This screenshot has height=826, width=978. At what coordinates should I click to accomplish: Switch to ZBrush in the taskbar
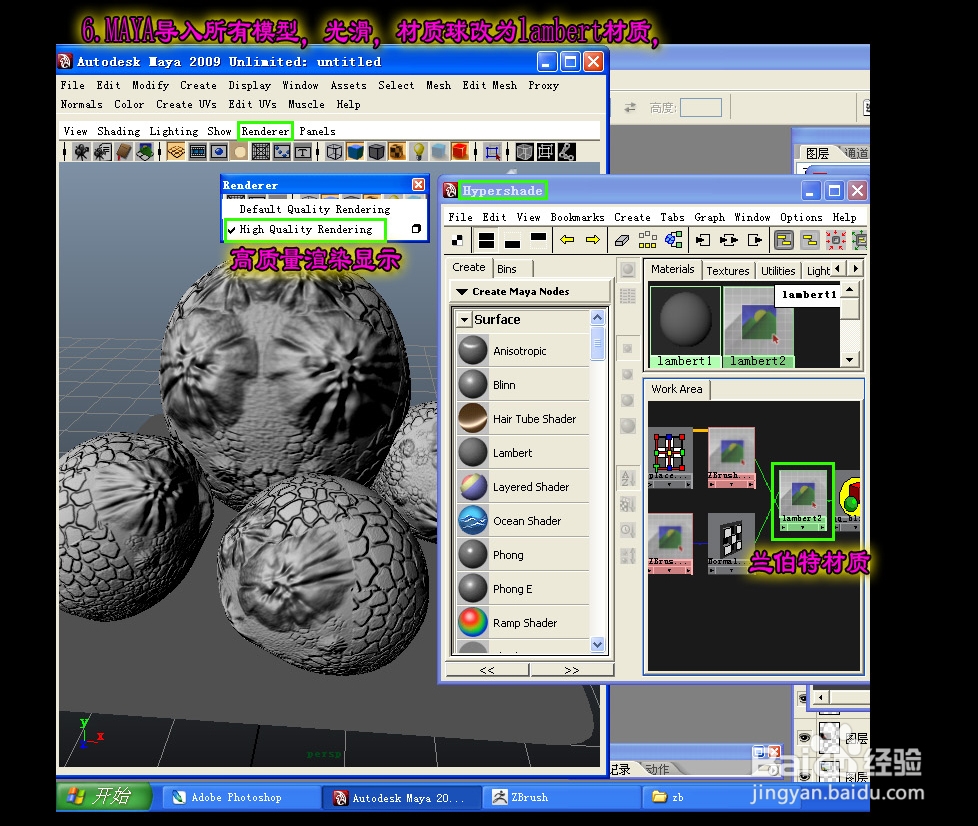tap(561, 797)
